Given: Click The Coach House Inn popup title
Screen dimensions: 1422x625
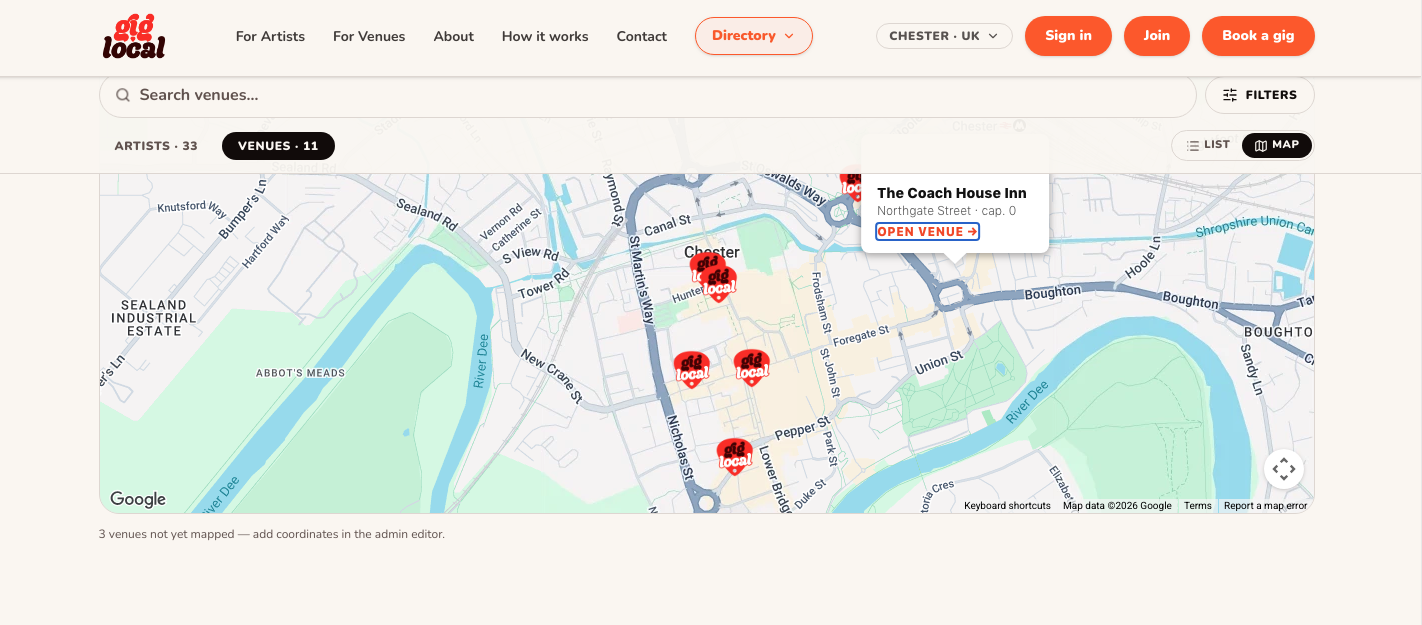Looking at the screenshot, I should pyautogui.click(x=952, y=193).
